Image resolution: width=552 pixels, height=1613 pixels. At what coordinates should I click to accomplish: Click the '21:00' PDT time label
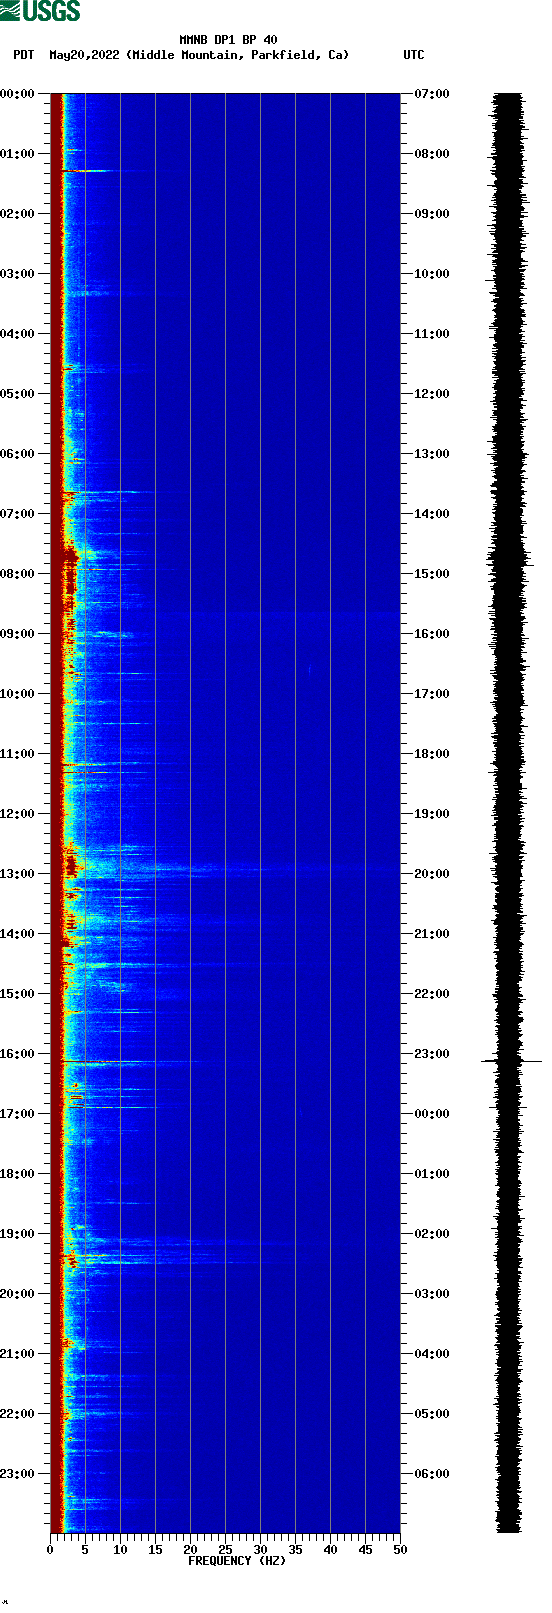pyautogui.click(x=18, y=1354)
